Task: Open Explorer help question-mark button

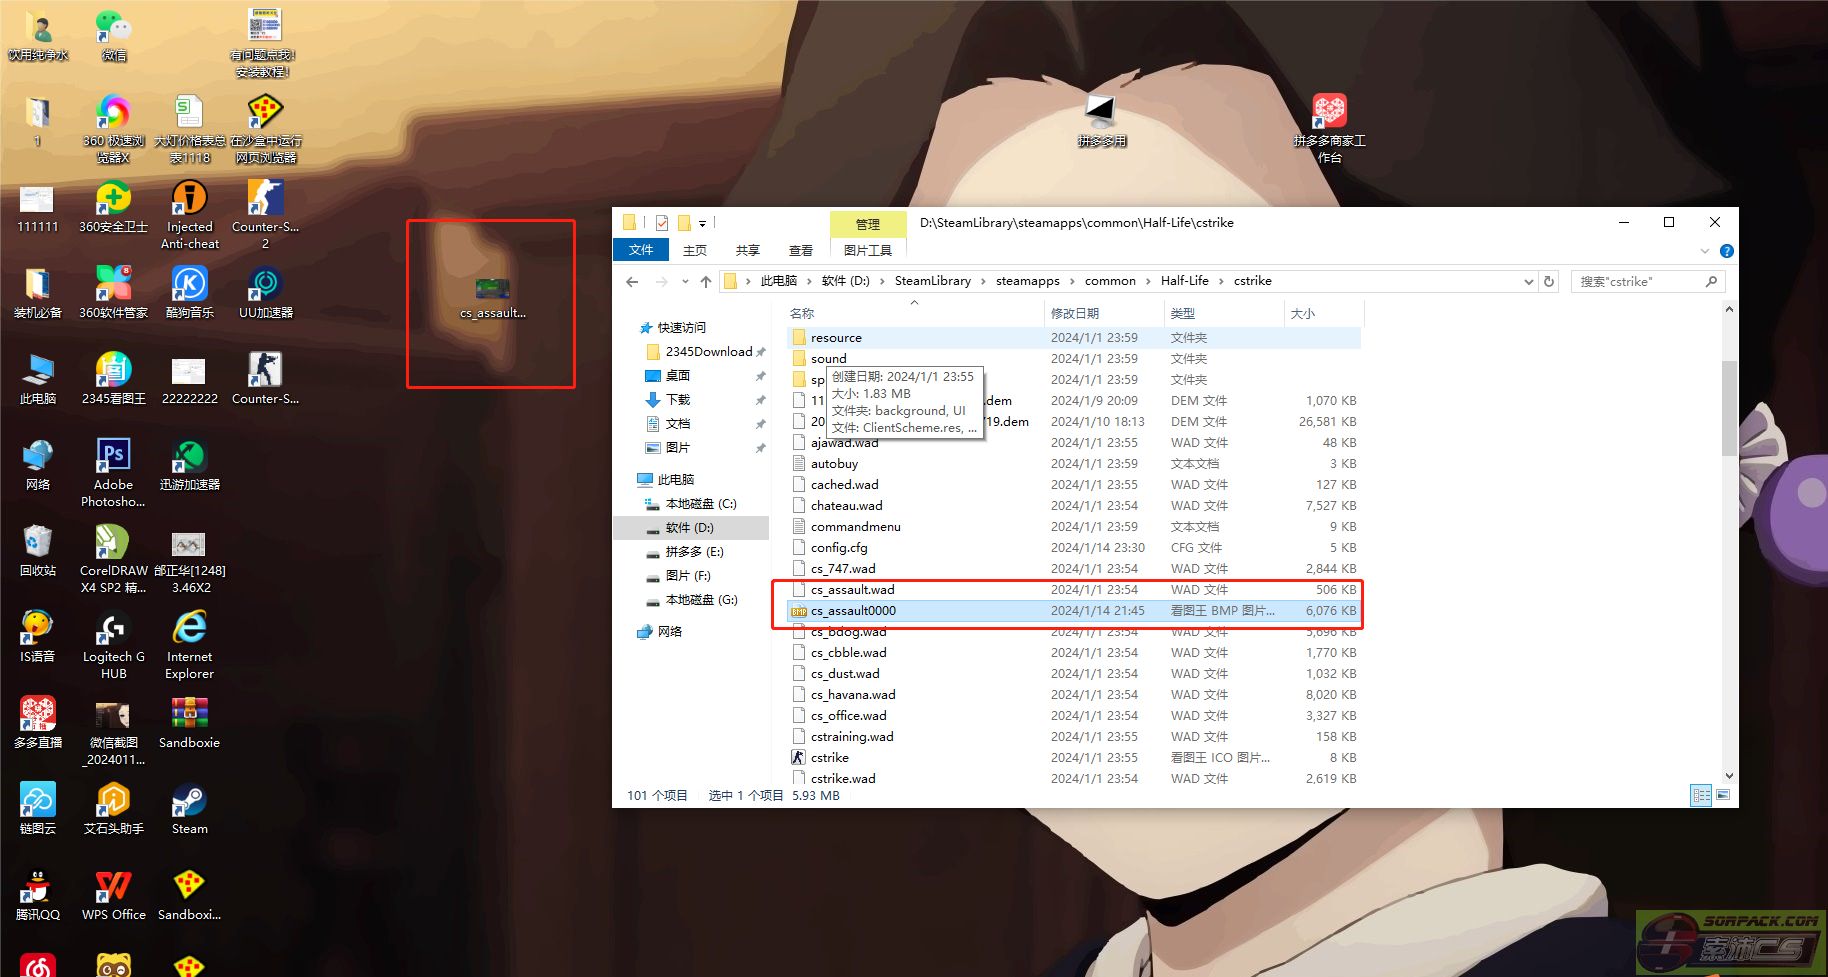Action: pyautogui.click(x=1726, y=251)
